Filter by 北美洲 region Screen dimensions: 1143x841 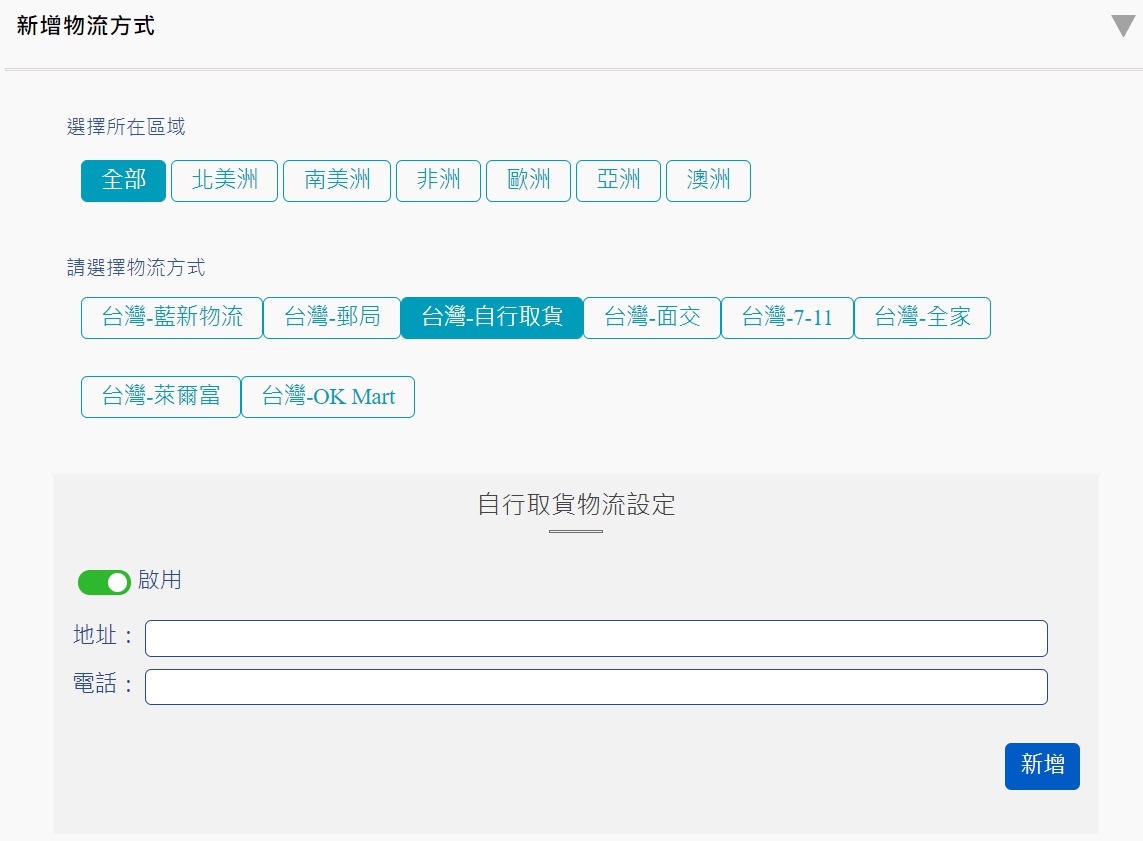pos(225,181)
